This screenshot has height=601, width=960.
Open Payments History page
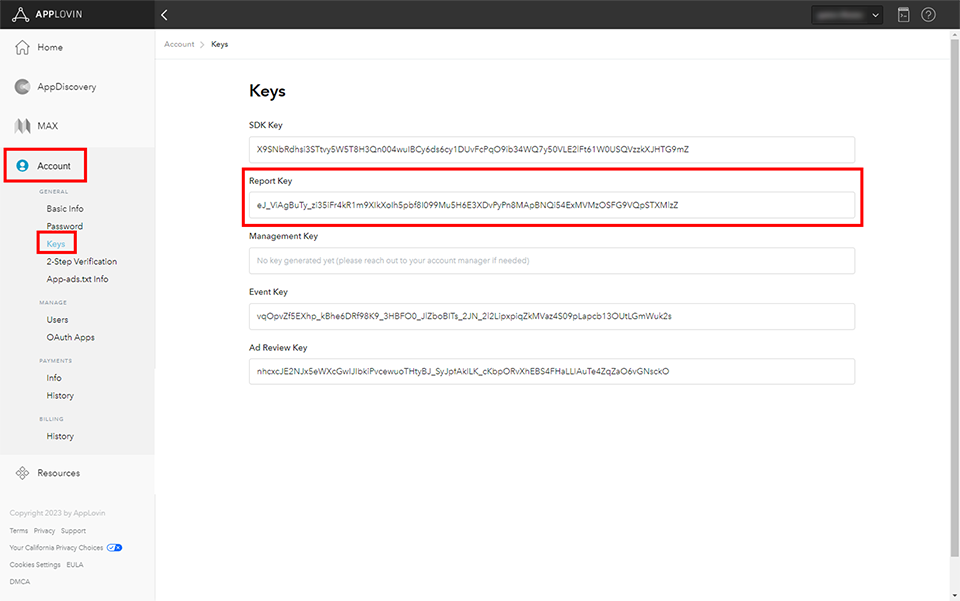point(60,396)
